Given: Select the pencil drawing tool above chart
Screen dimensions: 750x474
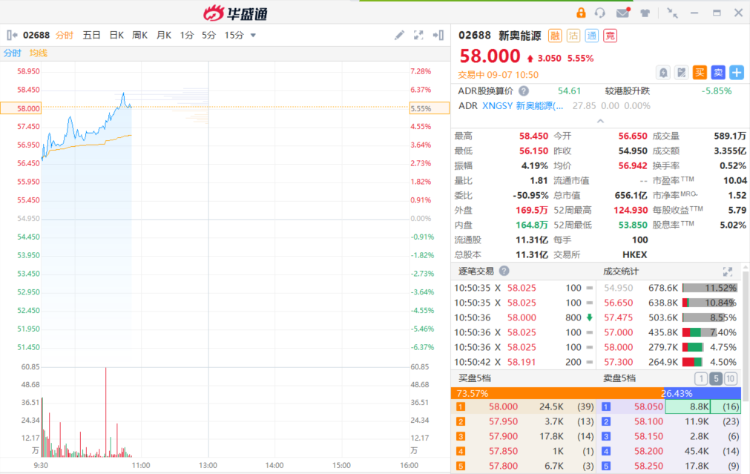Looking at the screenshot, I should (400, 35).
